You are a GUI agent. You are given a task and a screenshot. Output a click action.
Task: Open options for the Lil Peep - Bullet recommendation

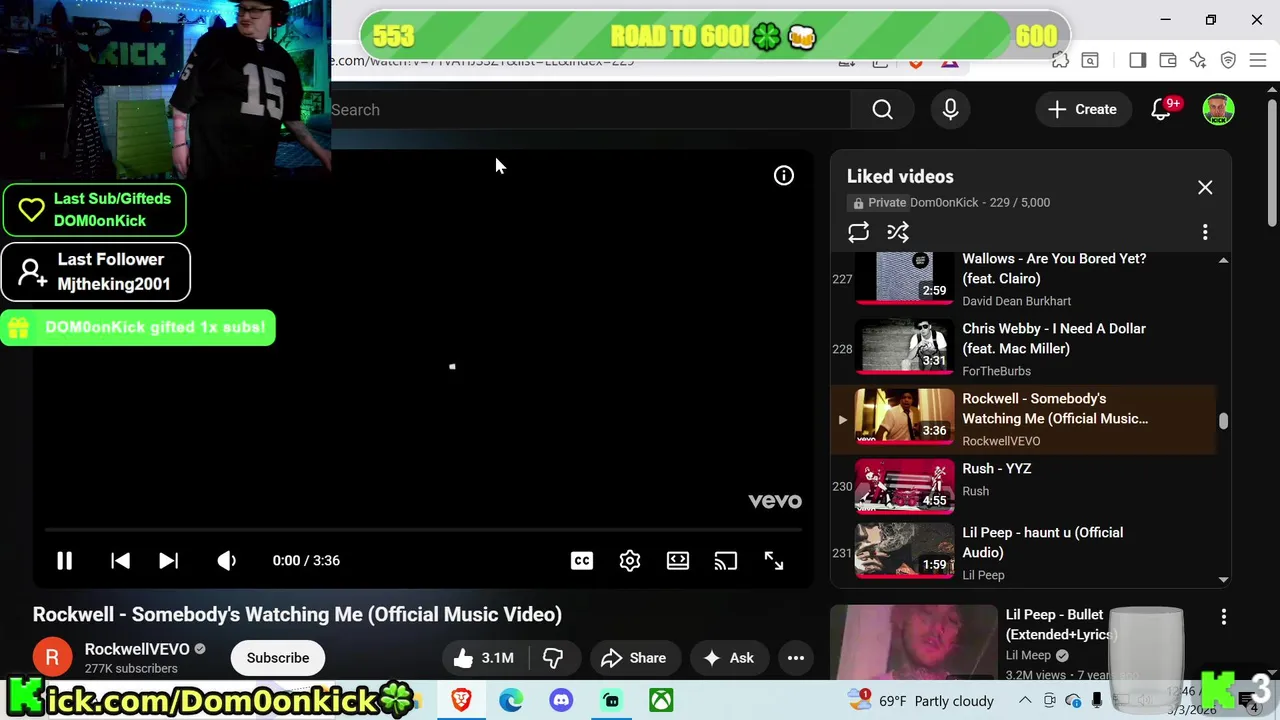tap(1223, 617)
